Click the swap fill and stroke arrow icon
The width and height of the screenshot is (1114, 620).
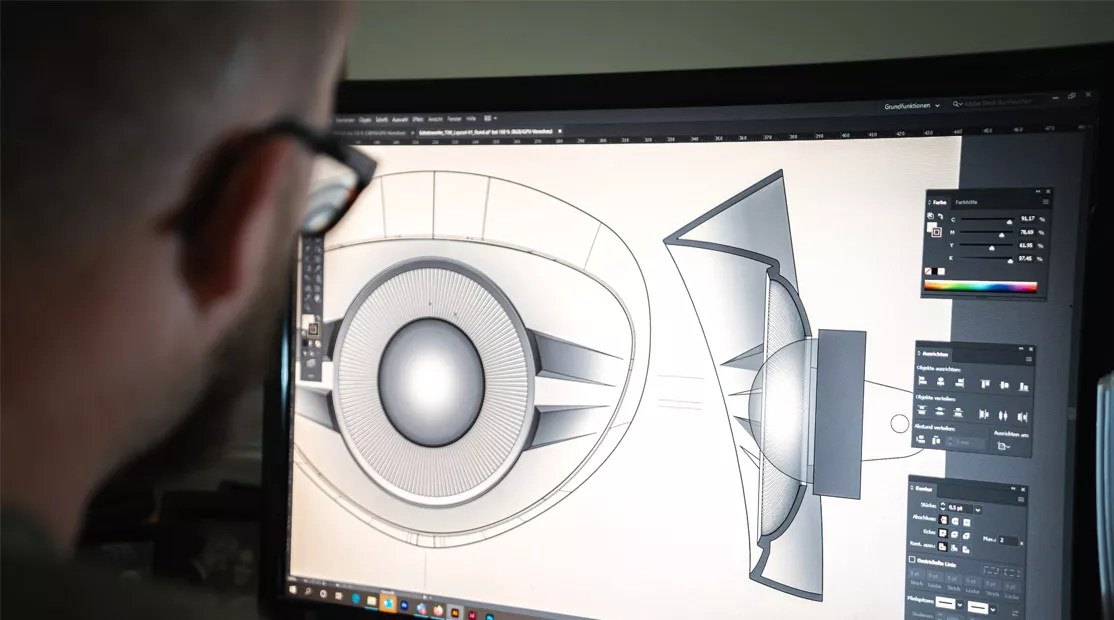[941, 217]
